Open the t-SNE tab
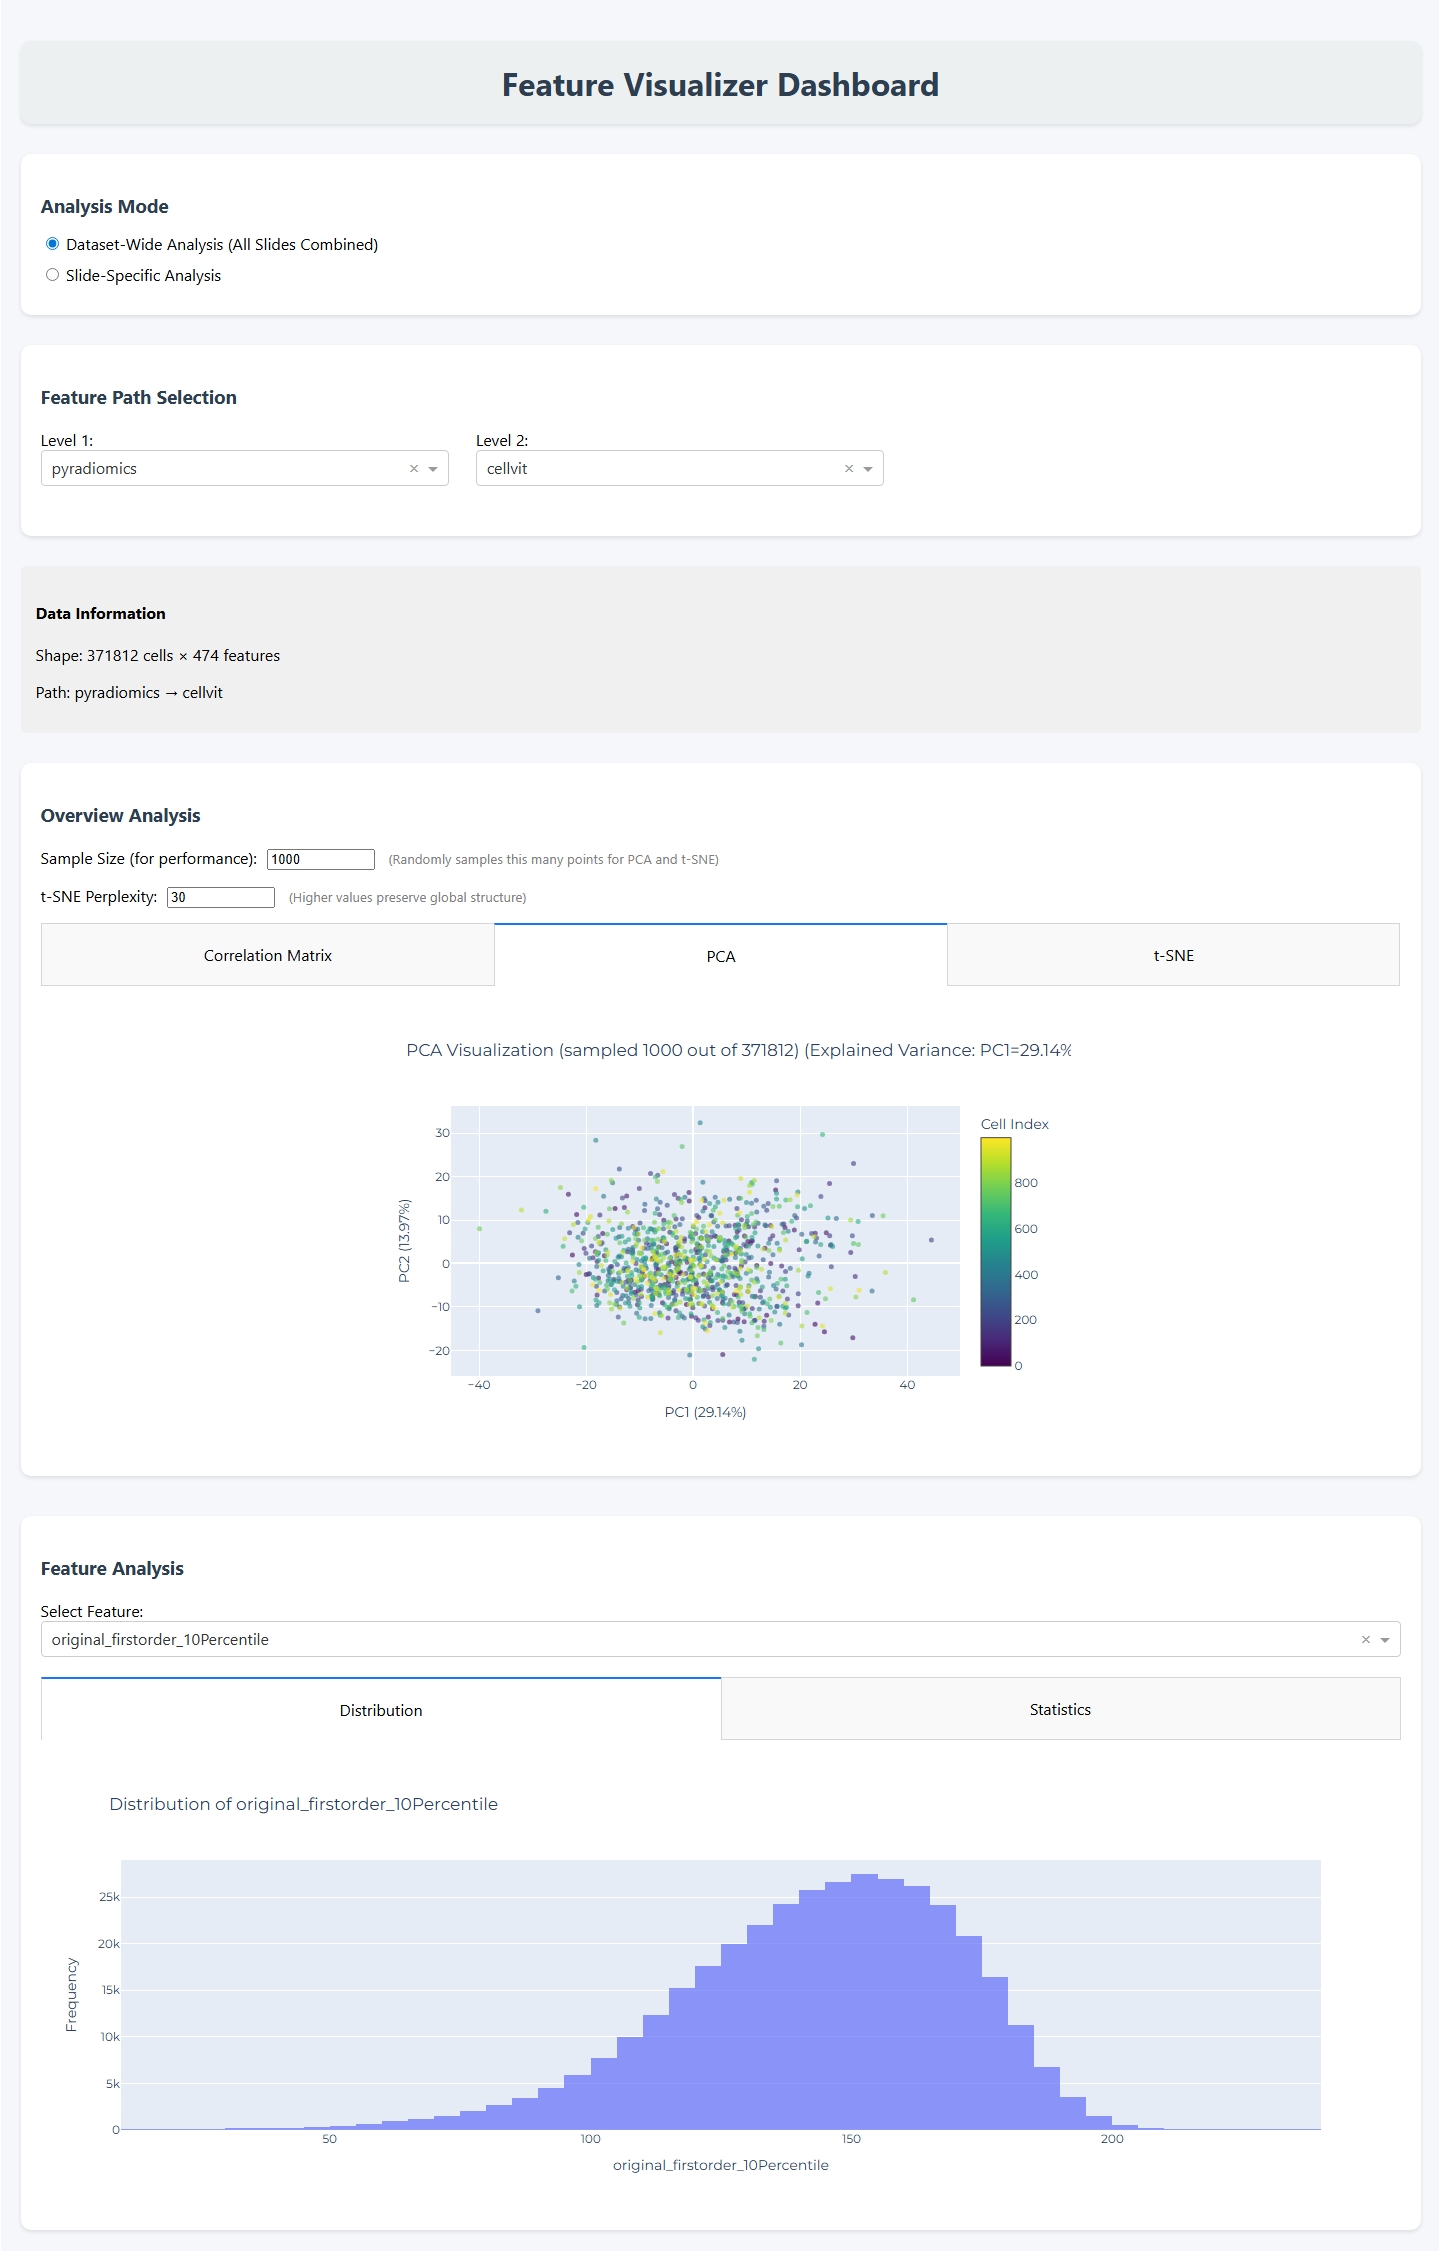 [x=1173, y=956]
